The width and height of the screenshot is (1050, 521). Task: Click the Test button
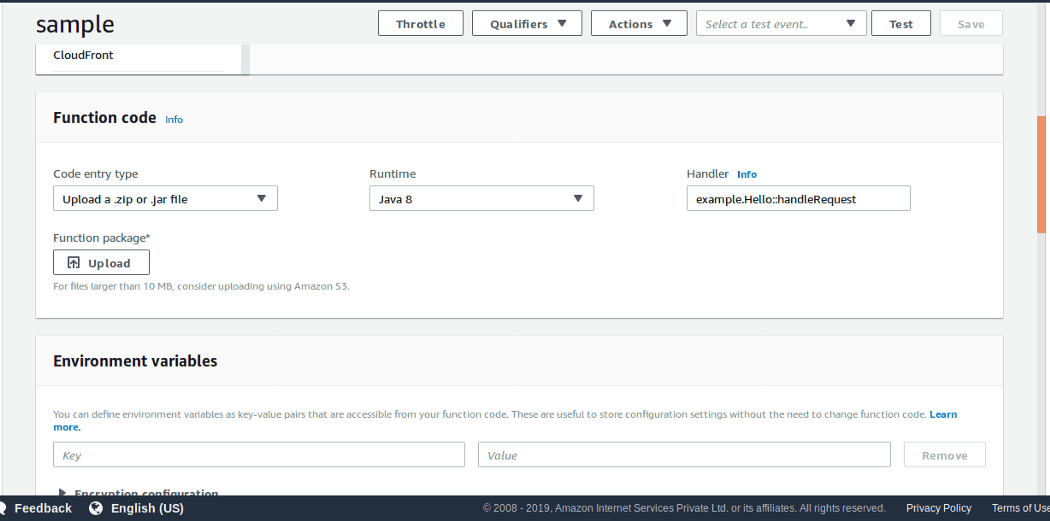click(901, 24)
